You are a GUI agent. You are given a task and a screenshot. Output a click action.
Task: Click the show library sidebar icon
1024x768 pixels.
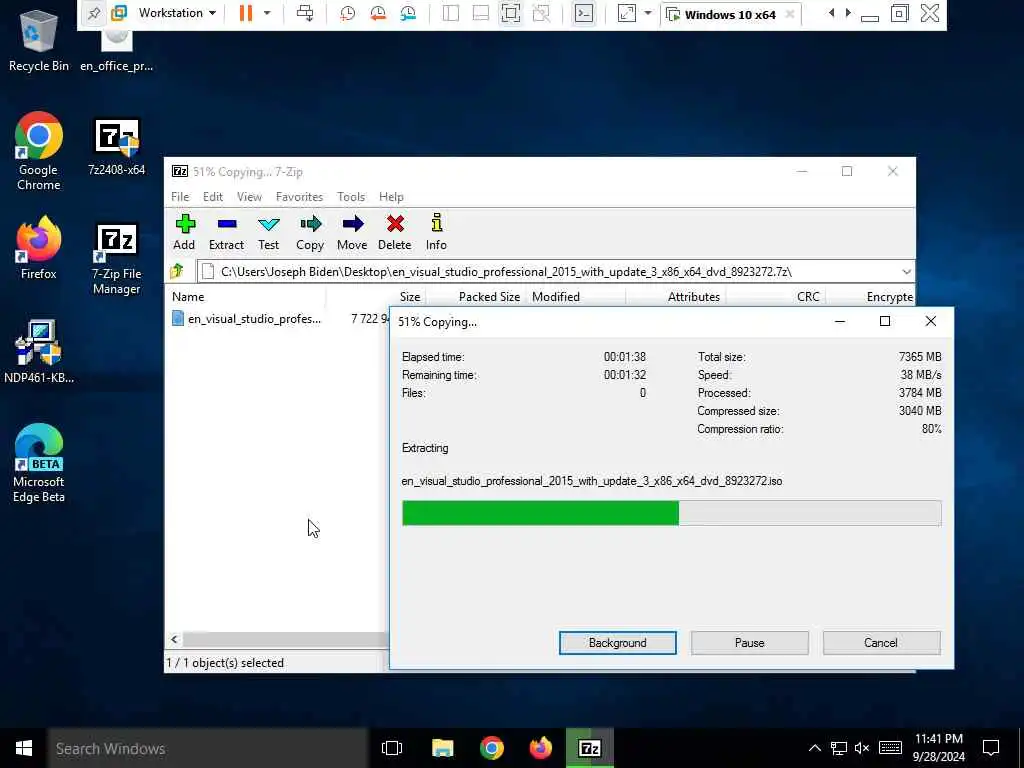pyautogui.click(x=451, y=13)
